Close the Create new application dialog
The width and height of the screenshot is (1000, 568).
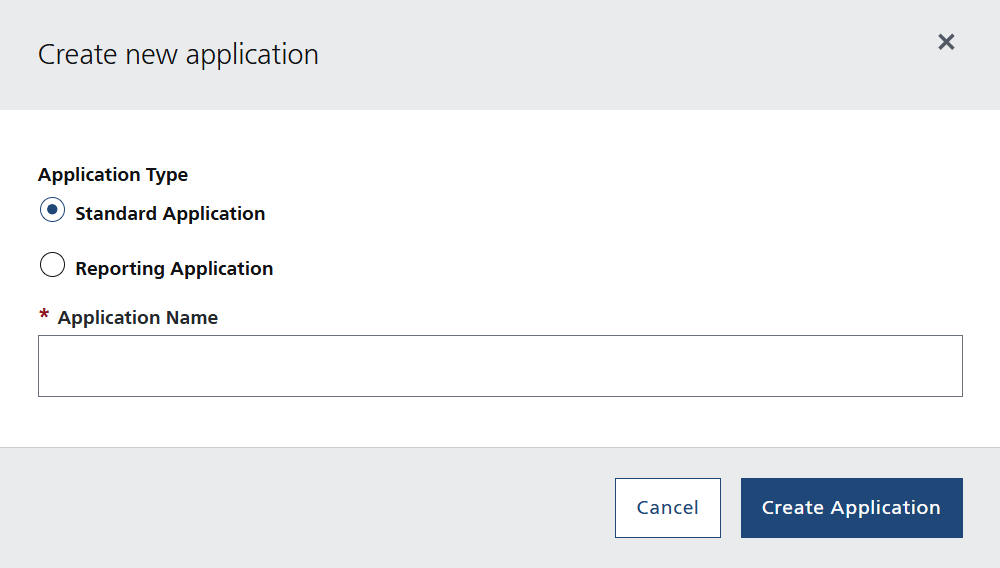946,42
